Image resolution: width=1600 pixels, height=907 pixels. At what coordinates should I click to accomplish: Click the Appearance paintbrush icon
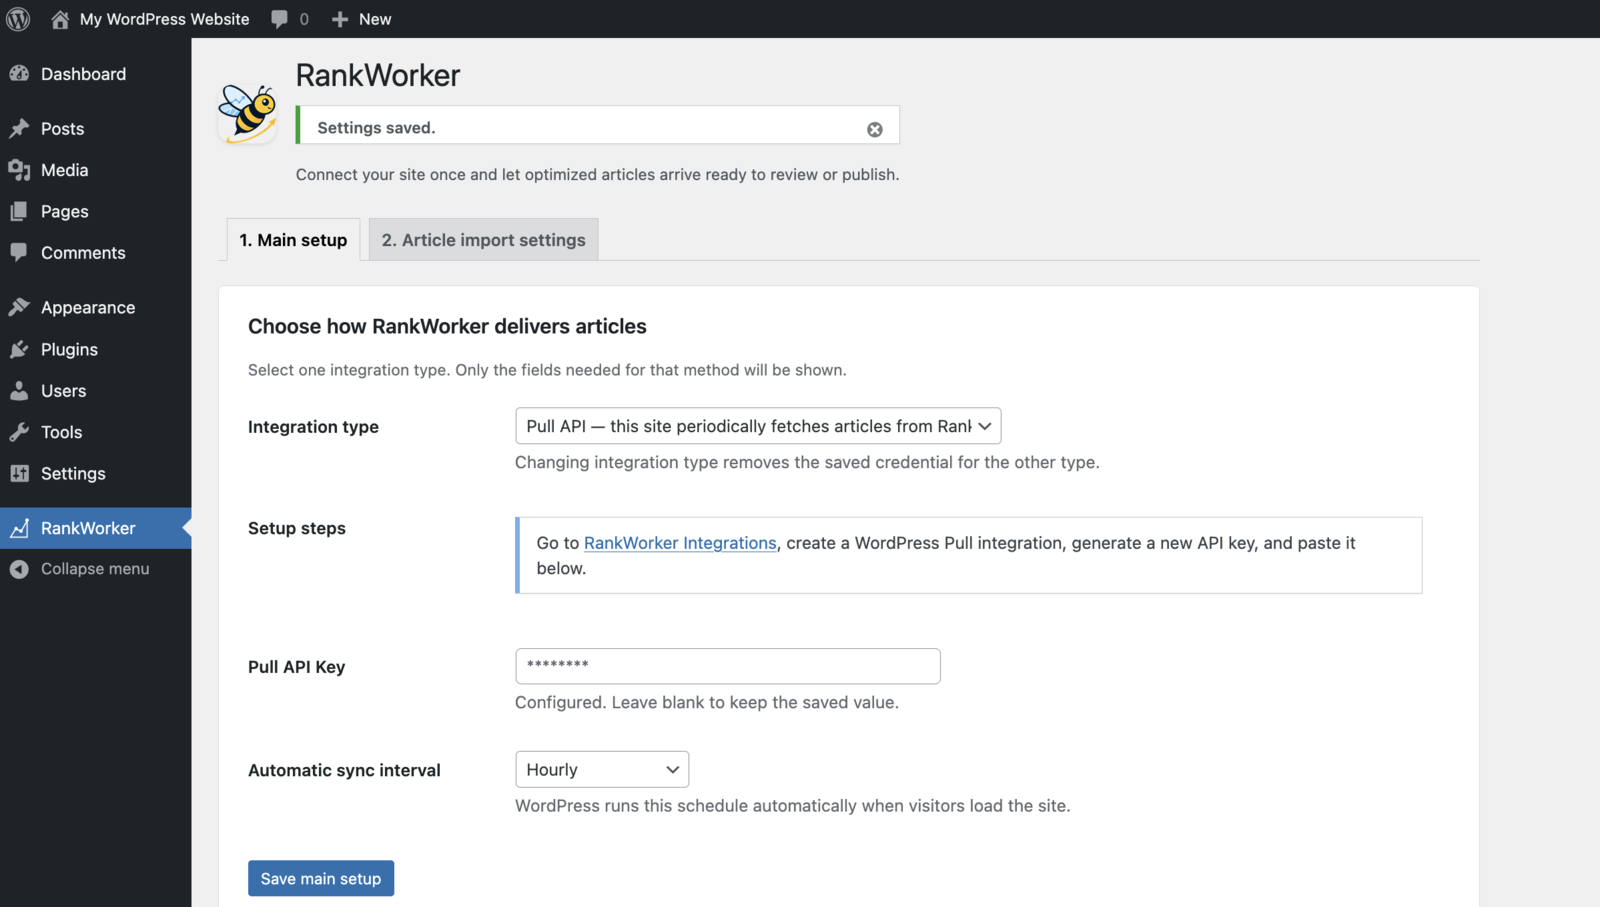click(x=19, y=307)
